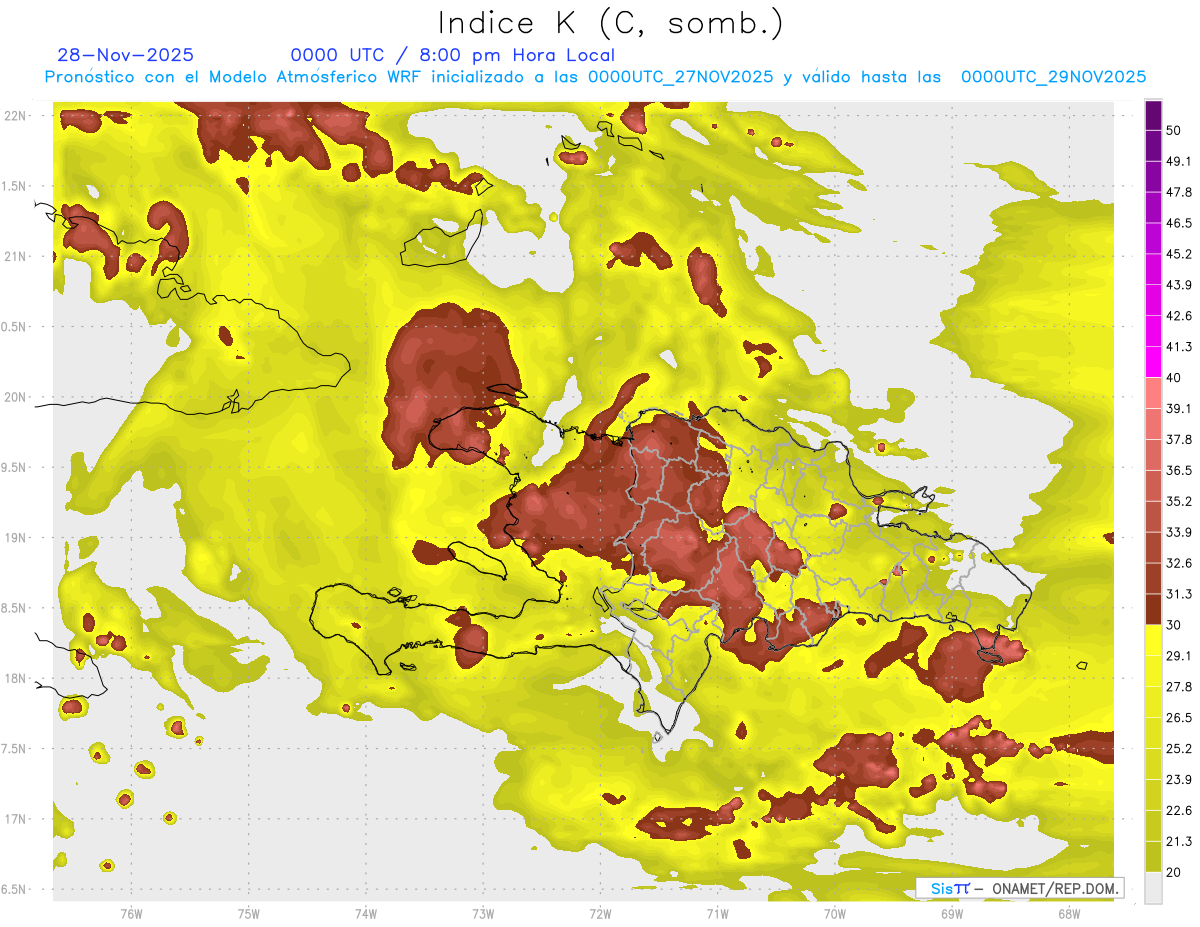Image resolution: width=1200 pixels, height=927 pixels.
Task: Click the "21.3" color scale label
Action: point(1179,841)
